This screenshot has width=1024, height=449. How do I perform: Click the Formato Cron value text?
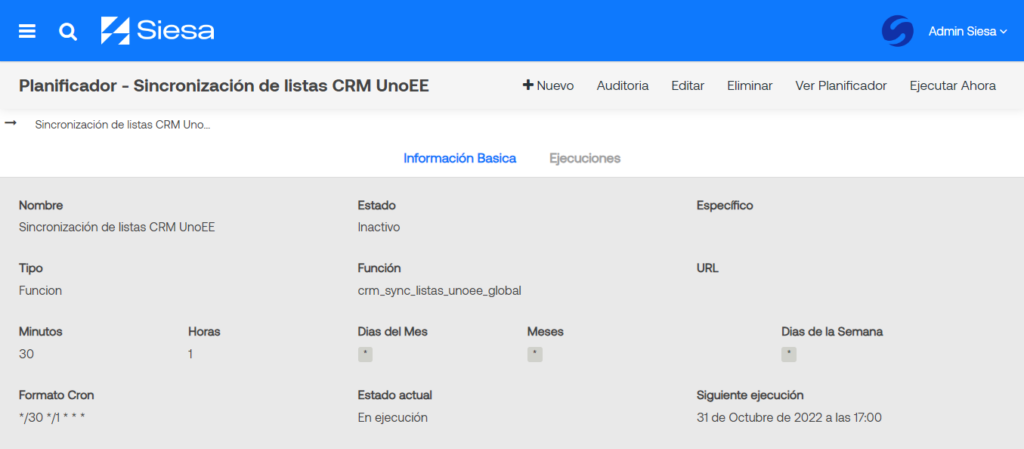click(x=52, y=417)
